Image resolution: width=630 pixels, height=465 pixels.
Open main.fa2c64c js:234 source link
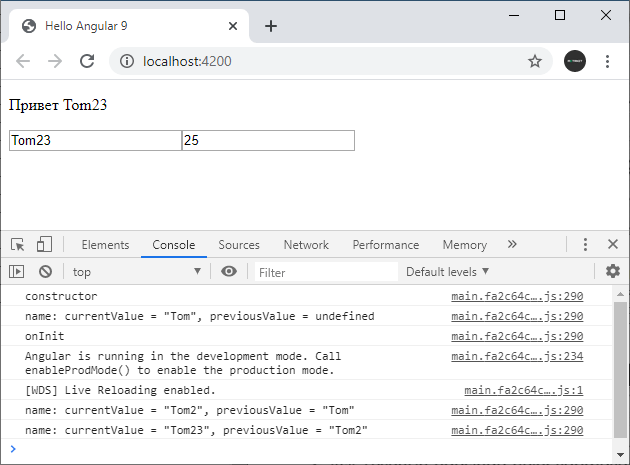point(516,356)
